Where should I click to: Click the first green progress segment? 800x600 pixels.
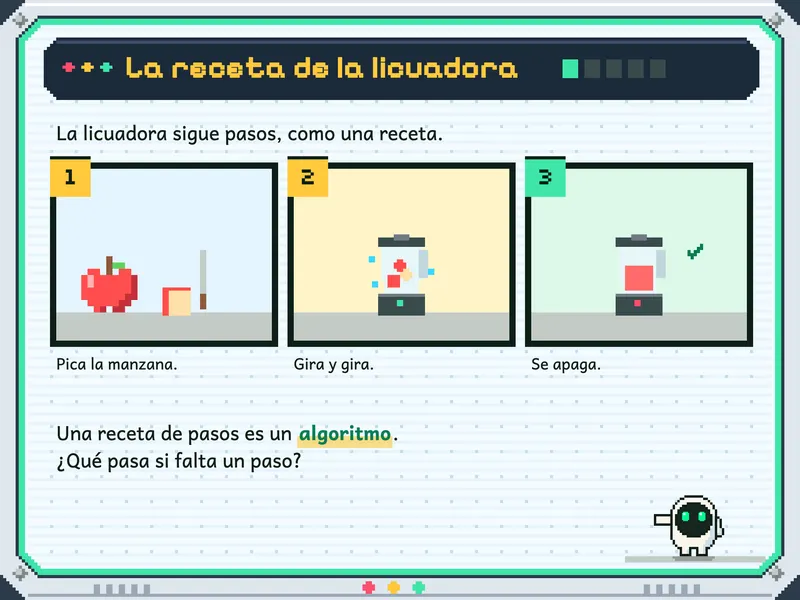pyautogui.click(x=570, y=68)
